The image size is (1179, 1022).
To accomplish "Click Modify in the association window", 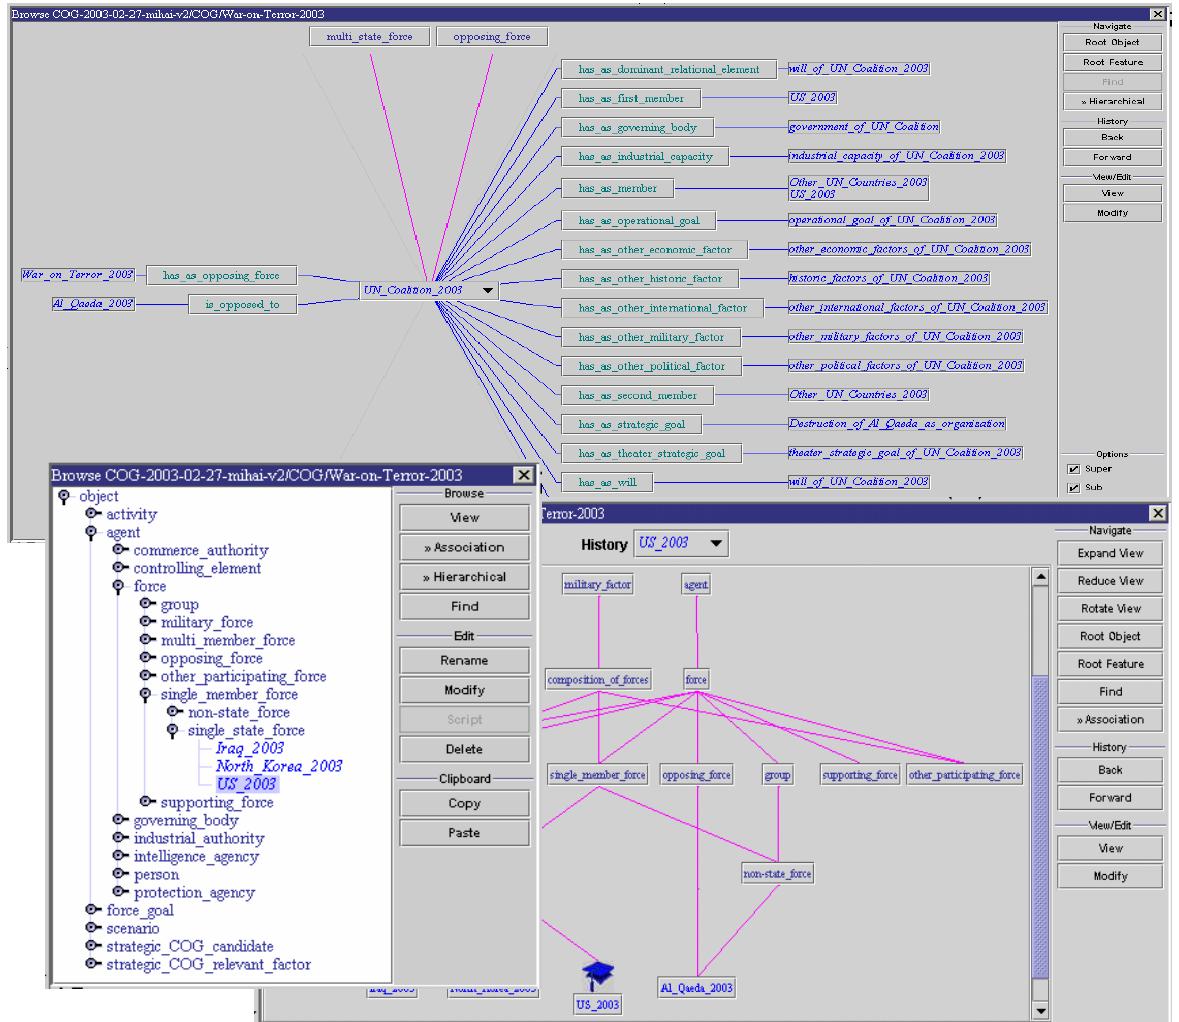I will coord(1112,213).
